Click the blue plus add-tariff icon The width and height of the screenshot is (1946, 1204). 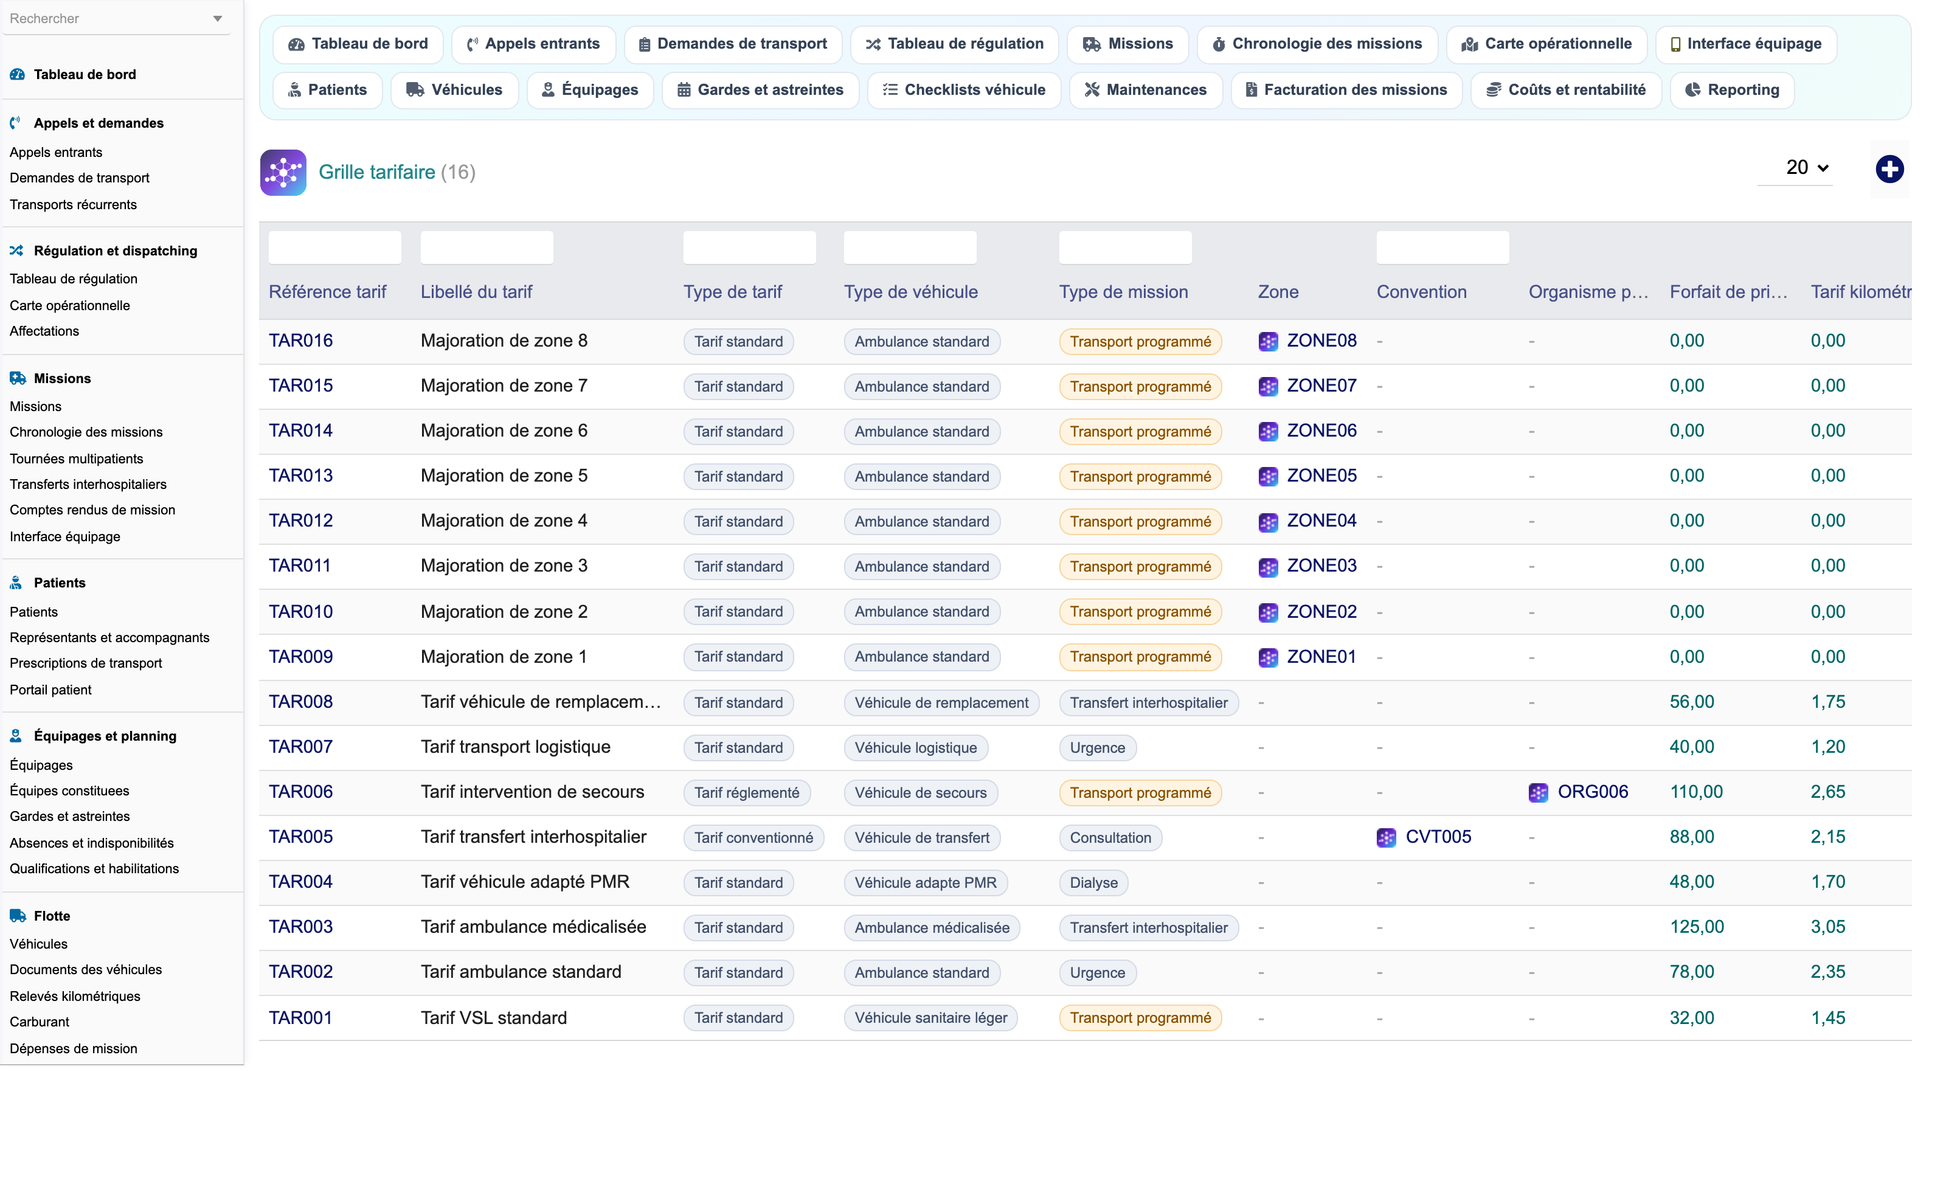(x=1889, y=169)
